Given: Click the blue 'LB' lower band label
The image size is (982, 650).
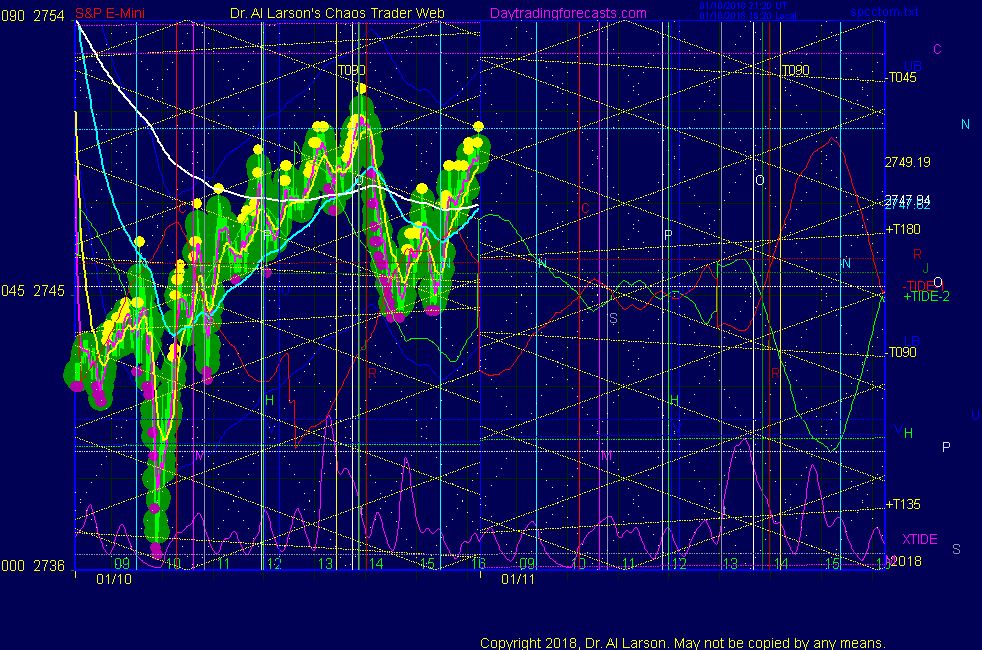Looking at the screenshot, I should (x=912, y=341).
